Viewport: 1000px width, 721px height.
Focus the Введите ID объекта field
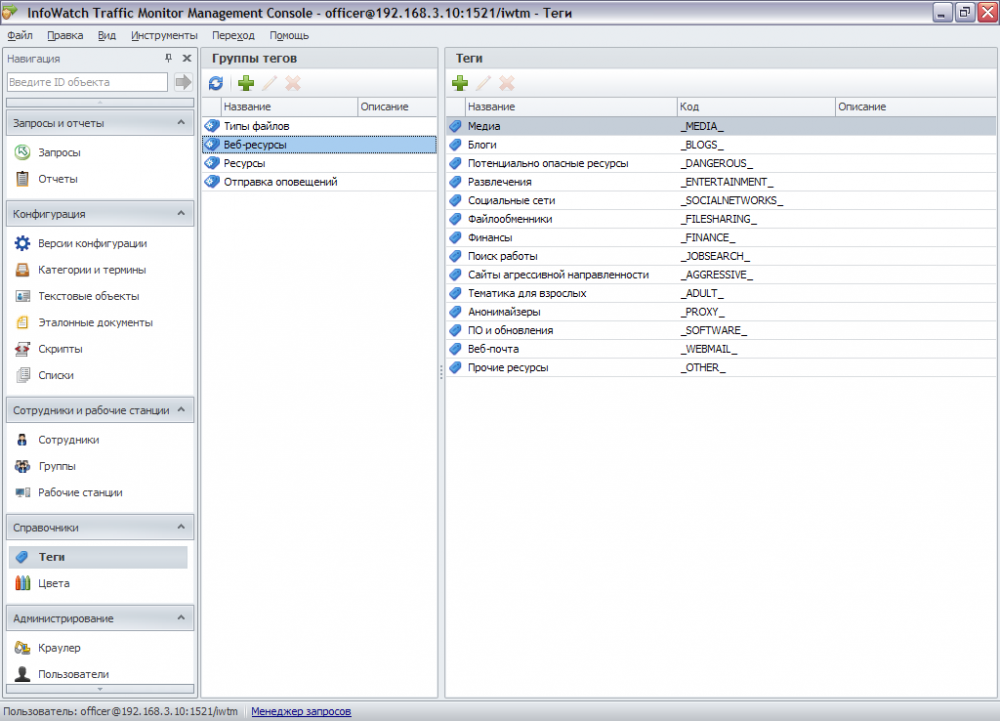(x=87, y=82)
